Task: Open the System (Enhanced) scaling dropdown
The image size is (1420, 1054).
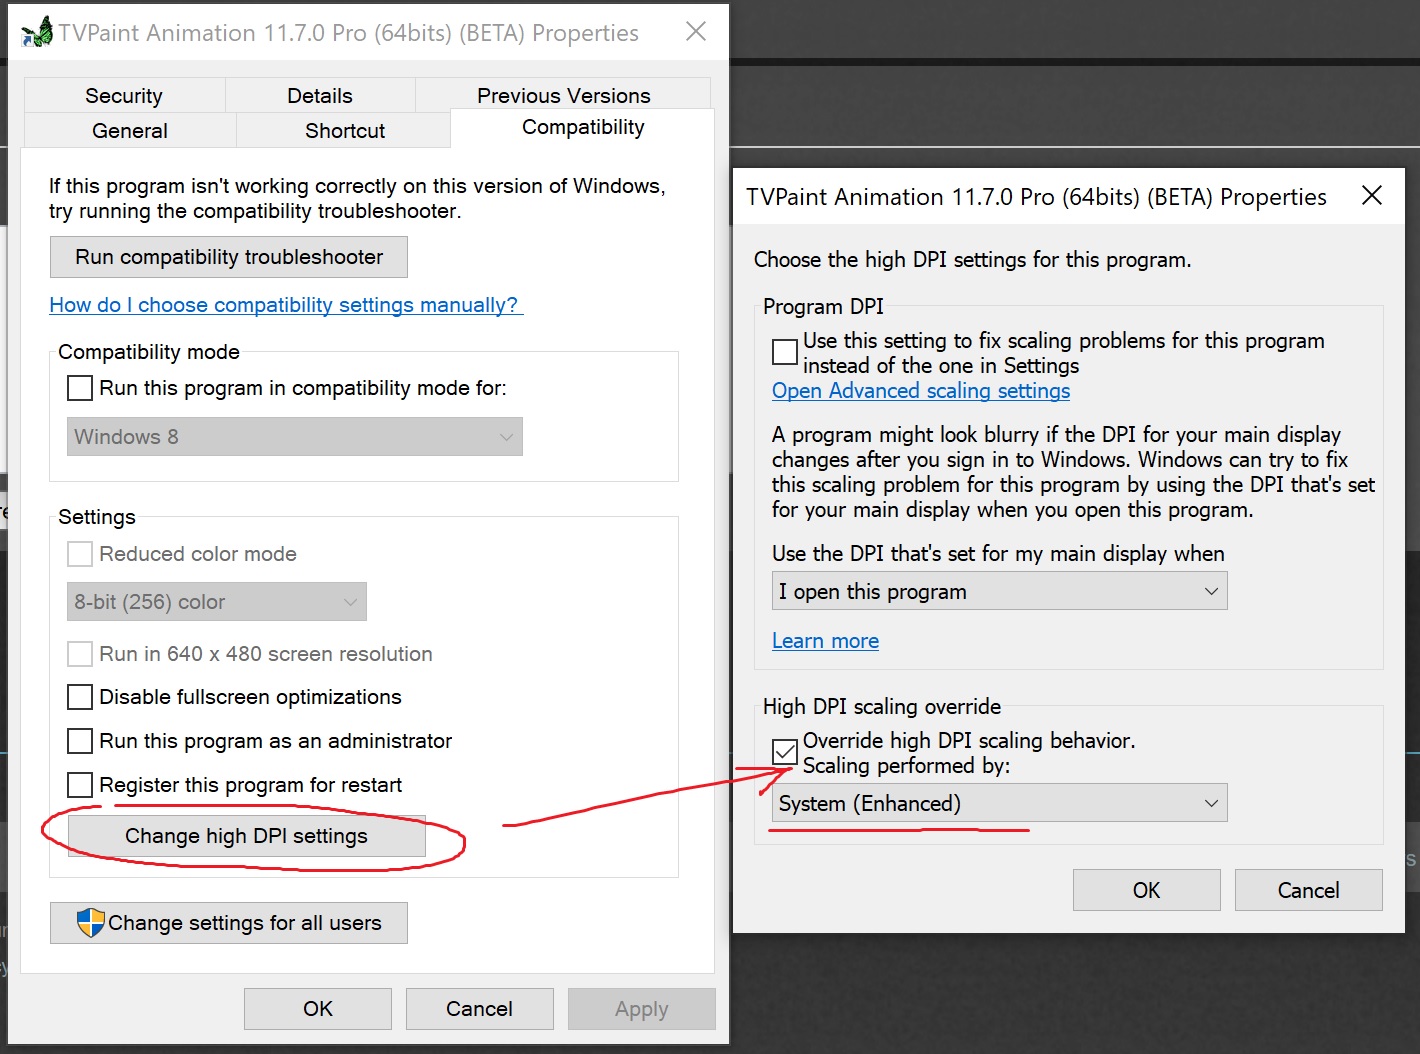Action: point(999,803)
